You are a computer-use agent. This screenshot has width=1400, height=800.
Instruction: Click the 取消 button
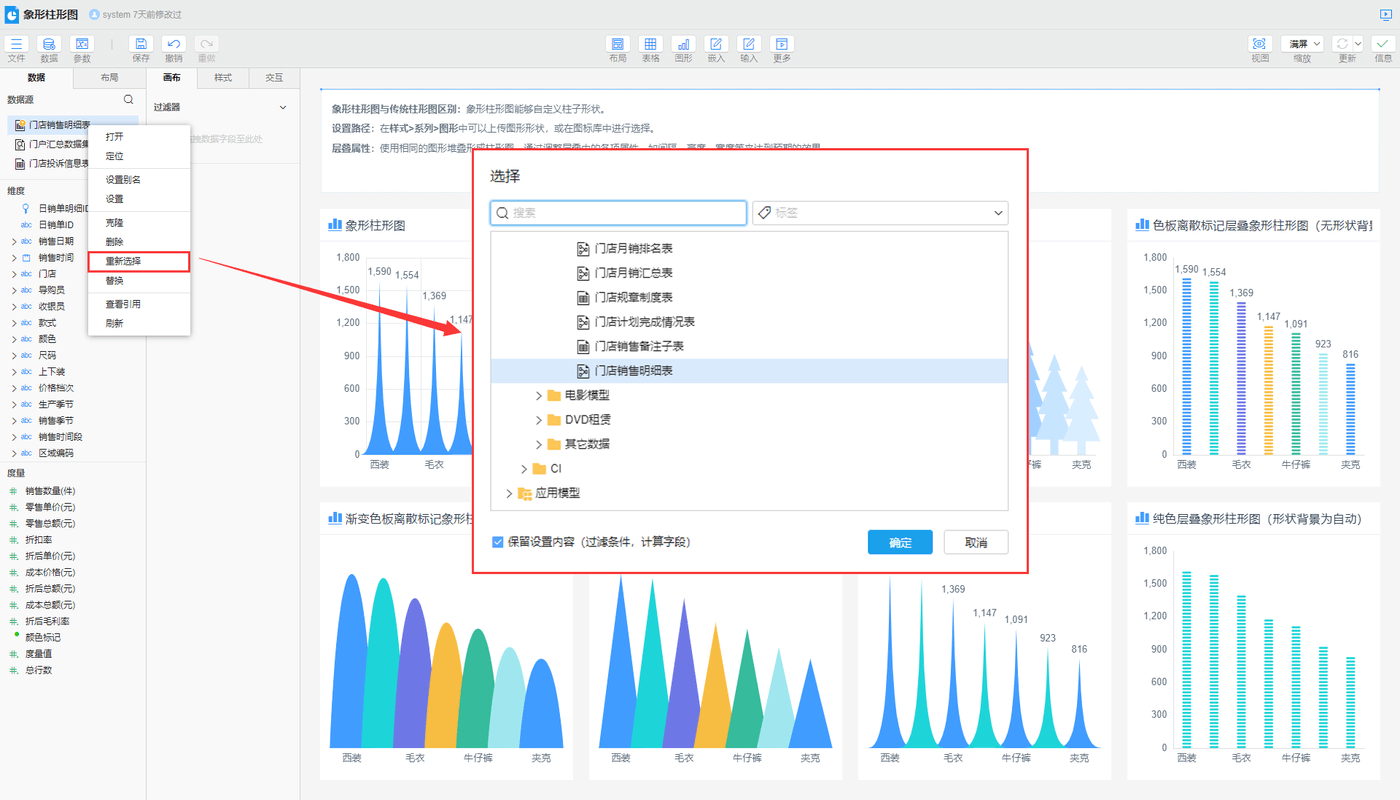tap(976, 542)
